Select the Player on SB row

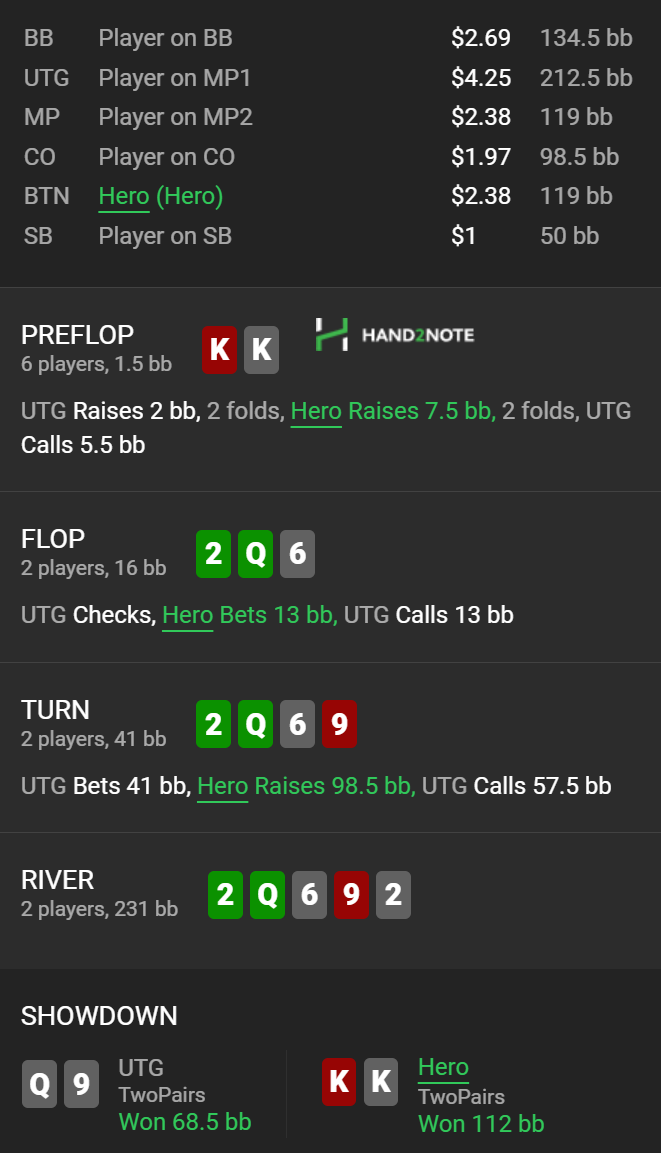tap(328, 235)
